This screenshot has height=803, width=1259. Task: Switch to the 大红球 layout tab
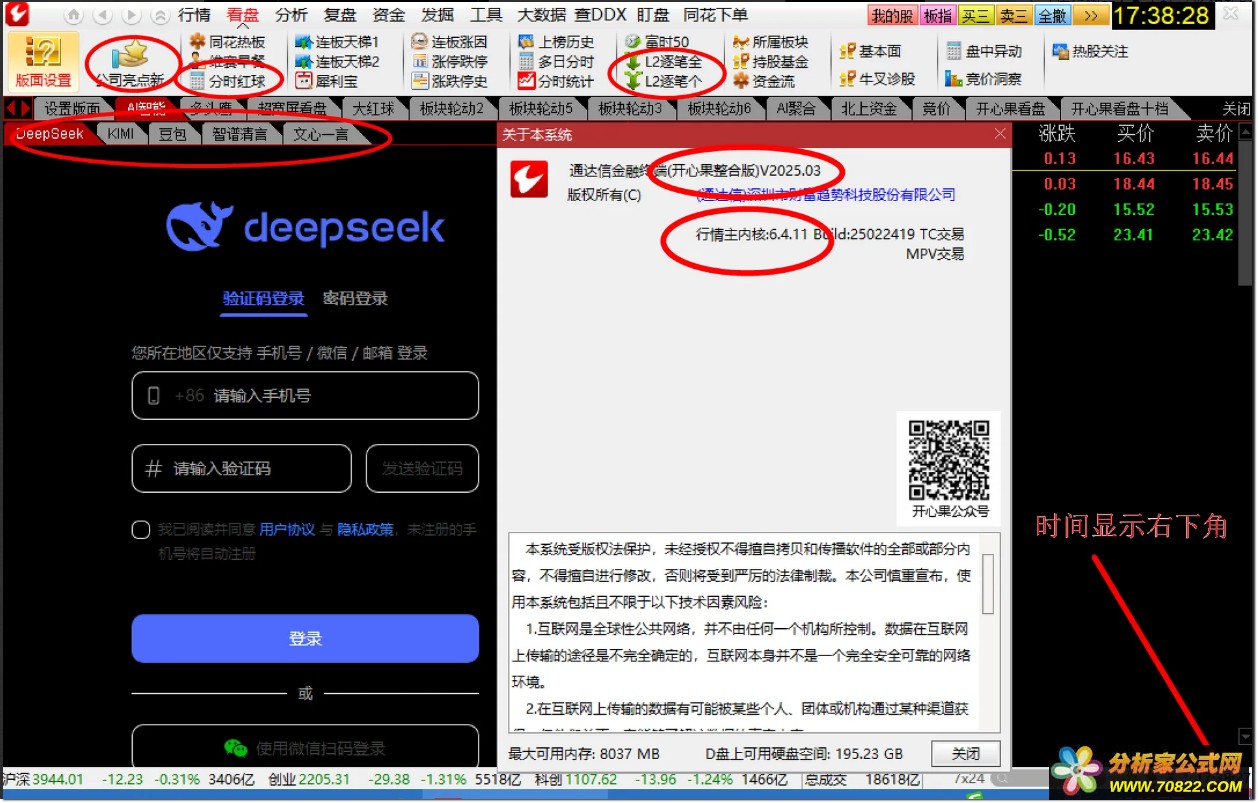tap(373, 108)
